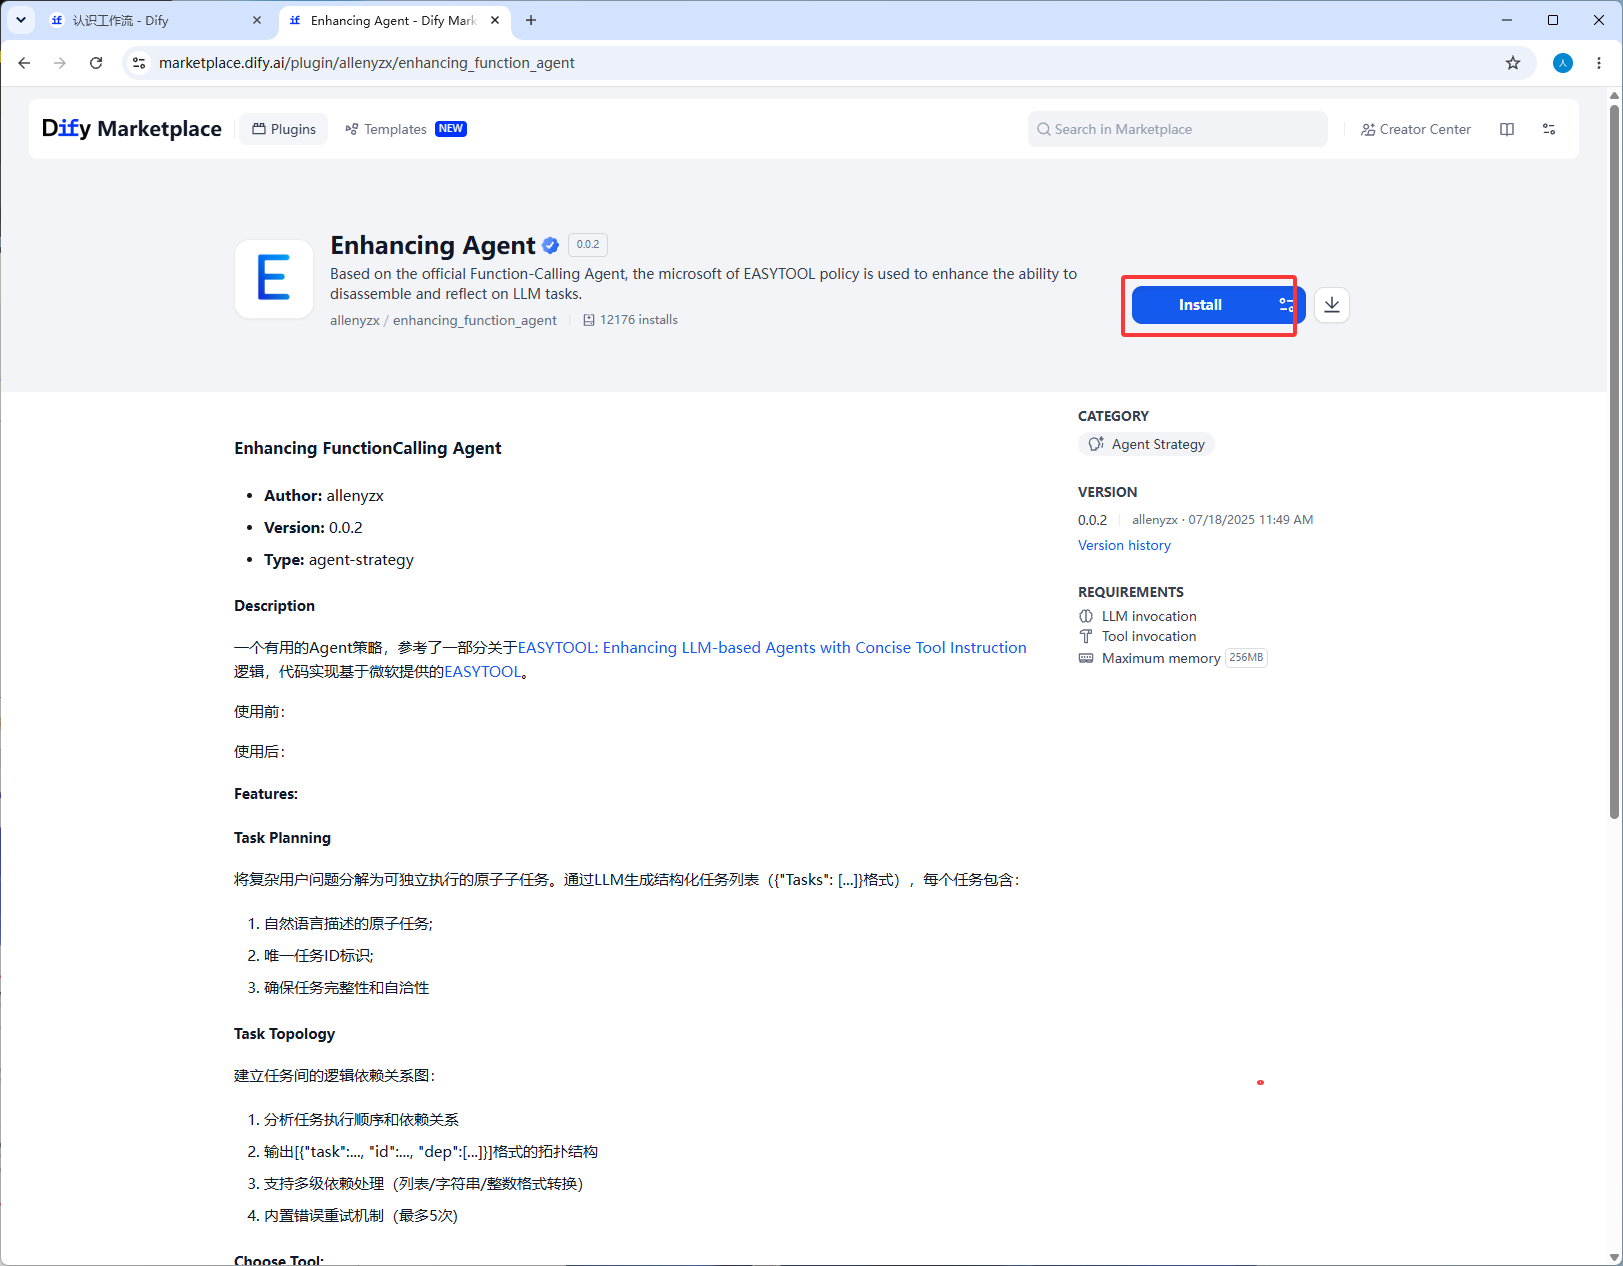Go back to the previous page
Image resolution: width=1623 pixels, height=1266 pixels.
pyautogui.click(x=24, y=63)
